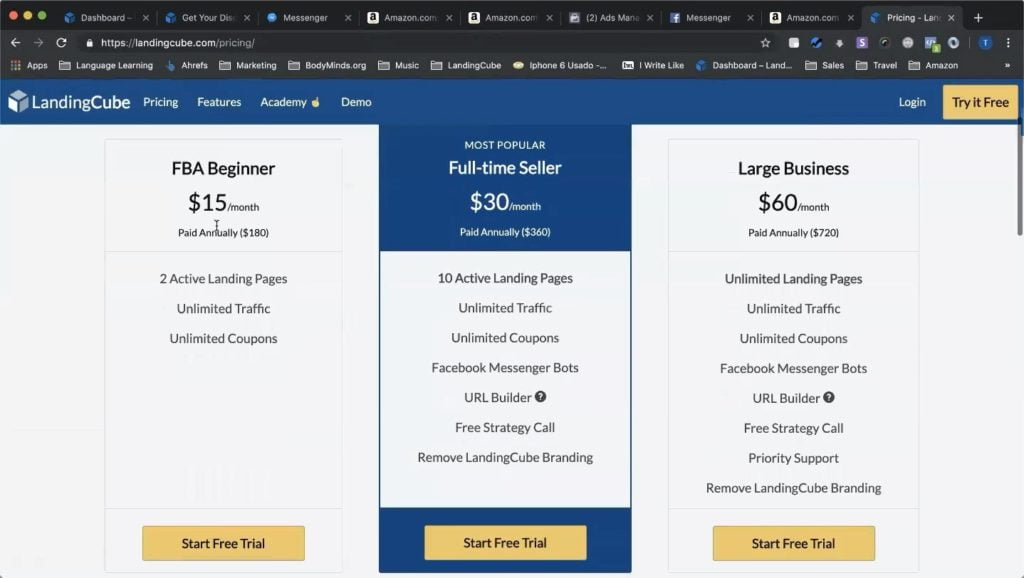This screenshot has width=1024, height=578.
Task: Open the Apps bookmarks grid
Action: click(x=29, y=65)
